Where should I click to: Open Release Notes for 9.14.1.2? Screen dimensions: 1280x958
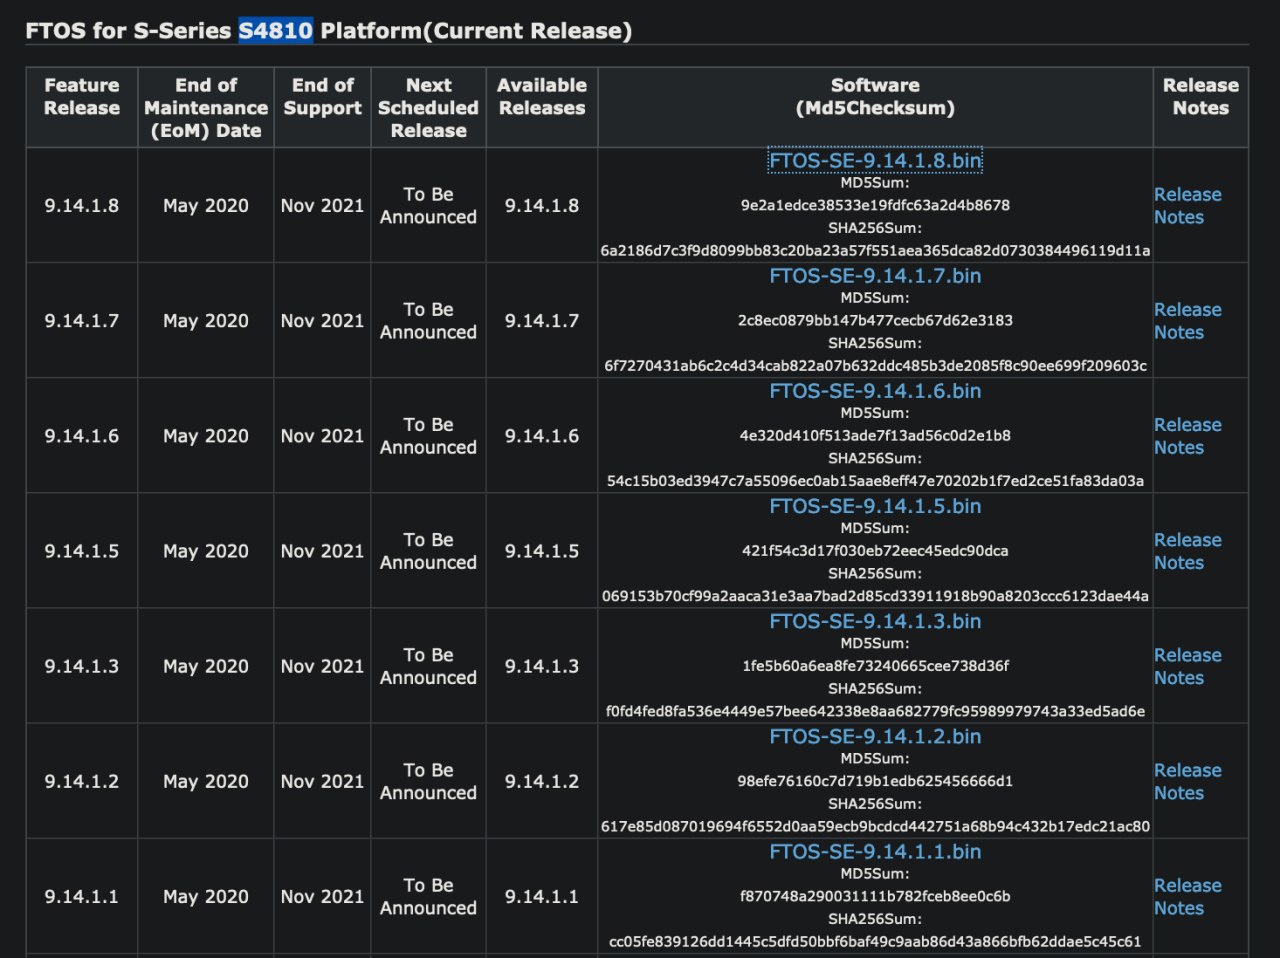point(1187,781)
